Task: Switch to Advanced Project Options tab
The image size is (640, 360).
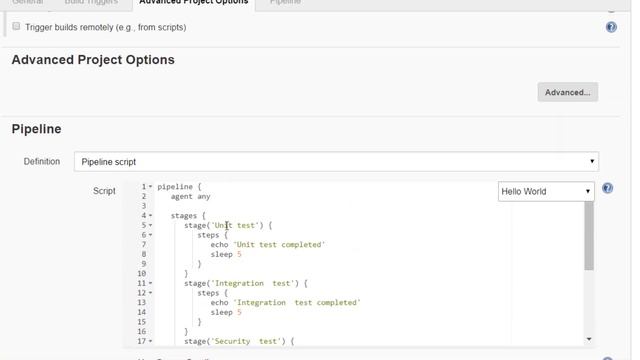Action: (x=193, y=2)
